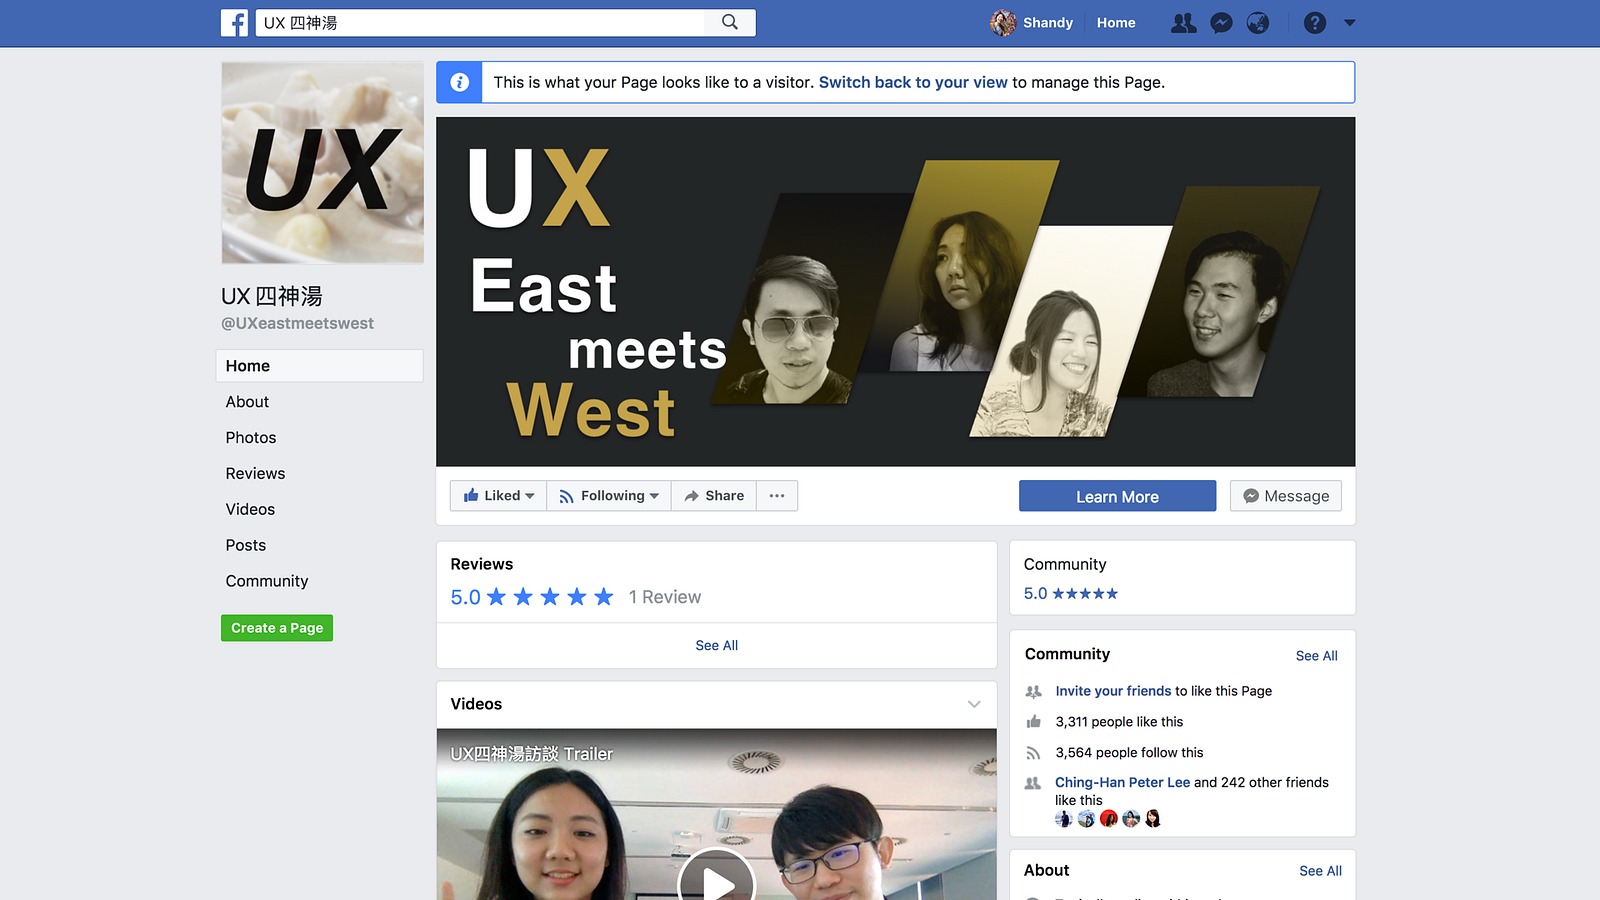This screenshot has height=900, width=1600.
Task: Open the Photos tab in the sidebar
Action: tap(251, 438)
